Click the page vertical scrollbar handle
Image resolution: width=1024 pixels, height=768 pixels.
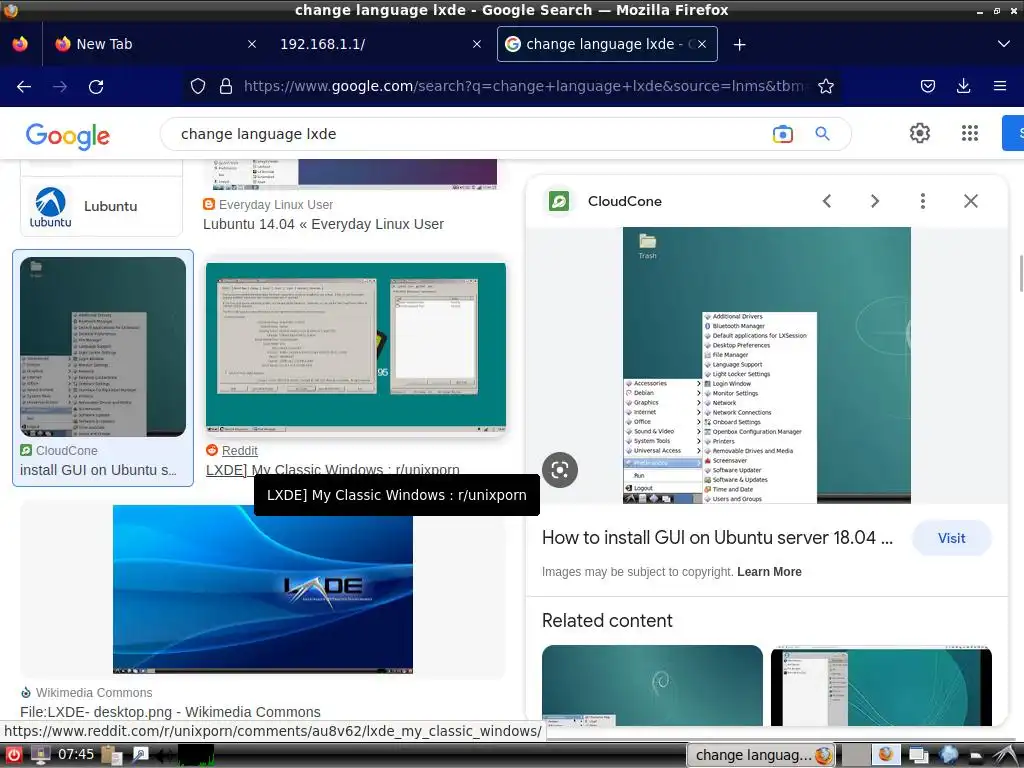click(x=1020, y=274)
